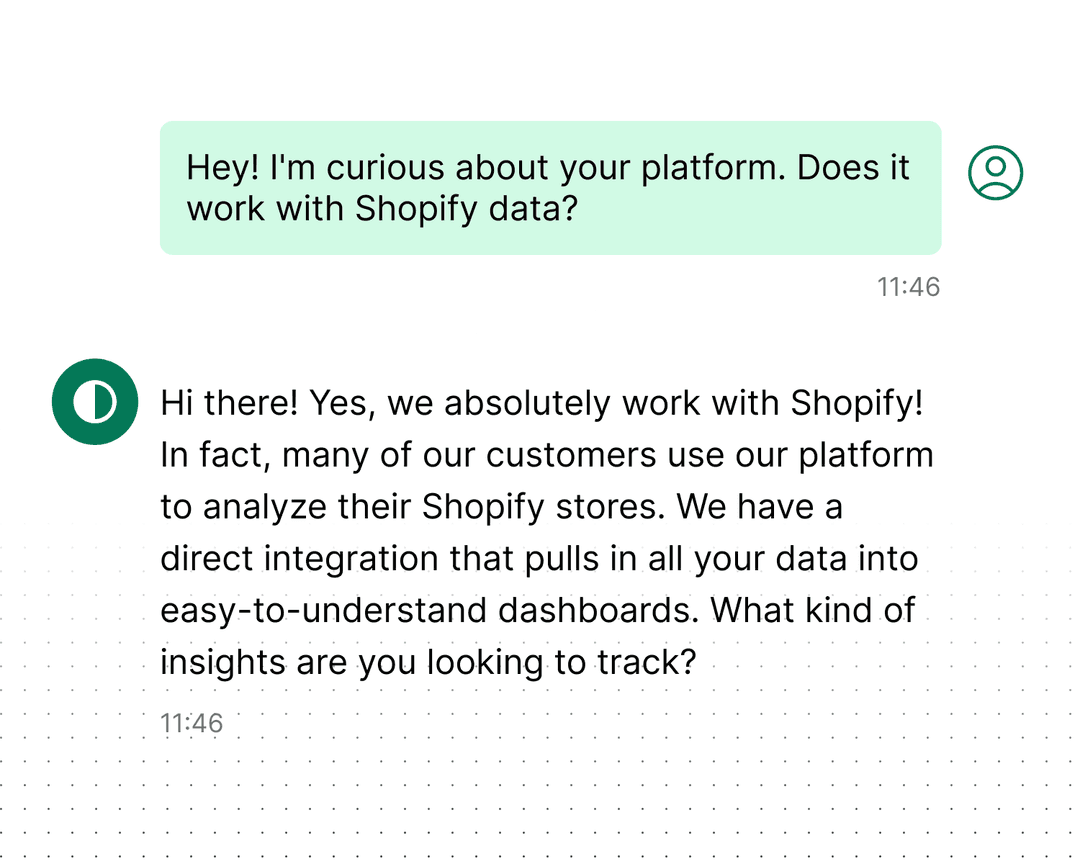
Task: Click "We have a" in bot message
Action: (x=759, y=507)
